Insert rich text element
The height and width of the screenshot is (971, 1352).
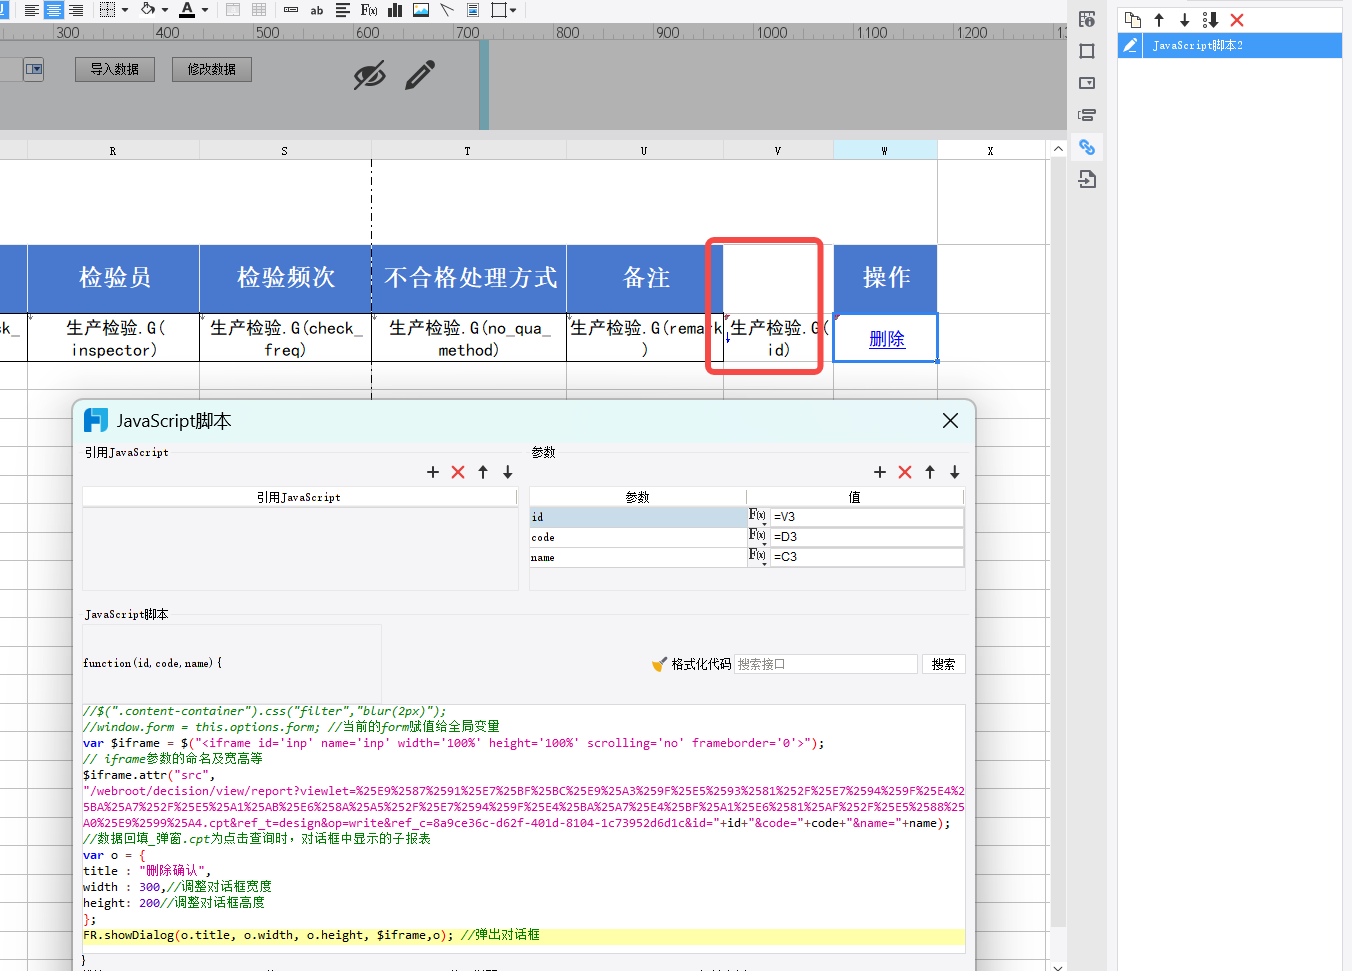(x=343, y=10)
